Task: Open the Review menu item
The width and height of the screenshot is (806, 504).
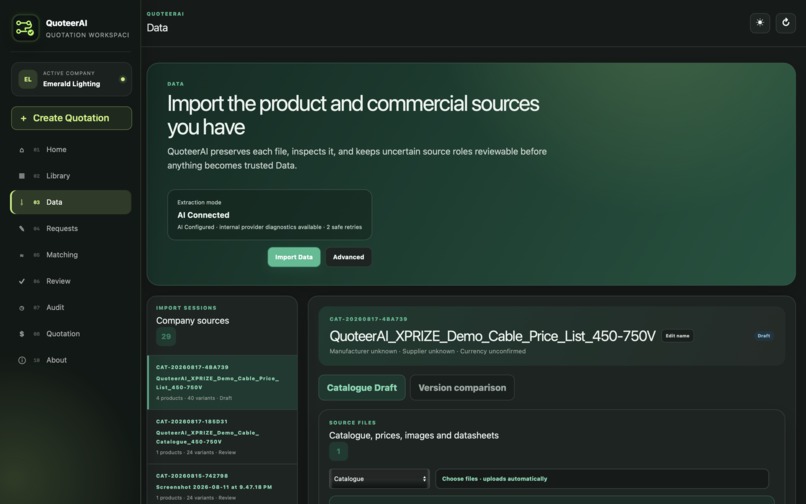Action: (71, 281)
